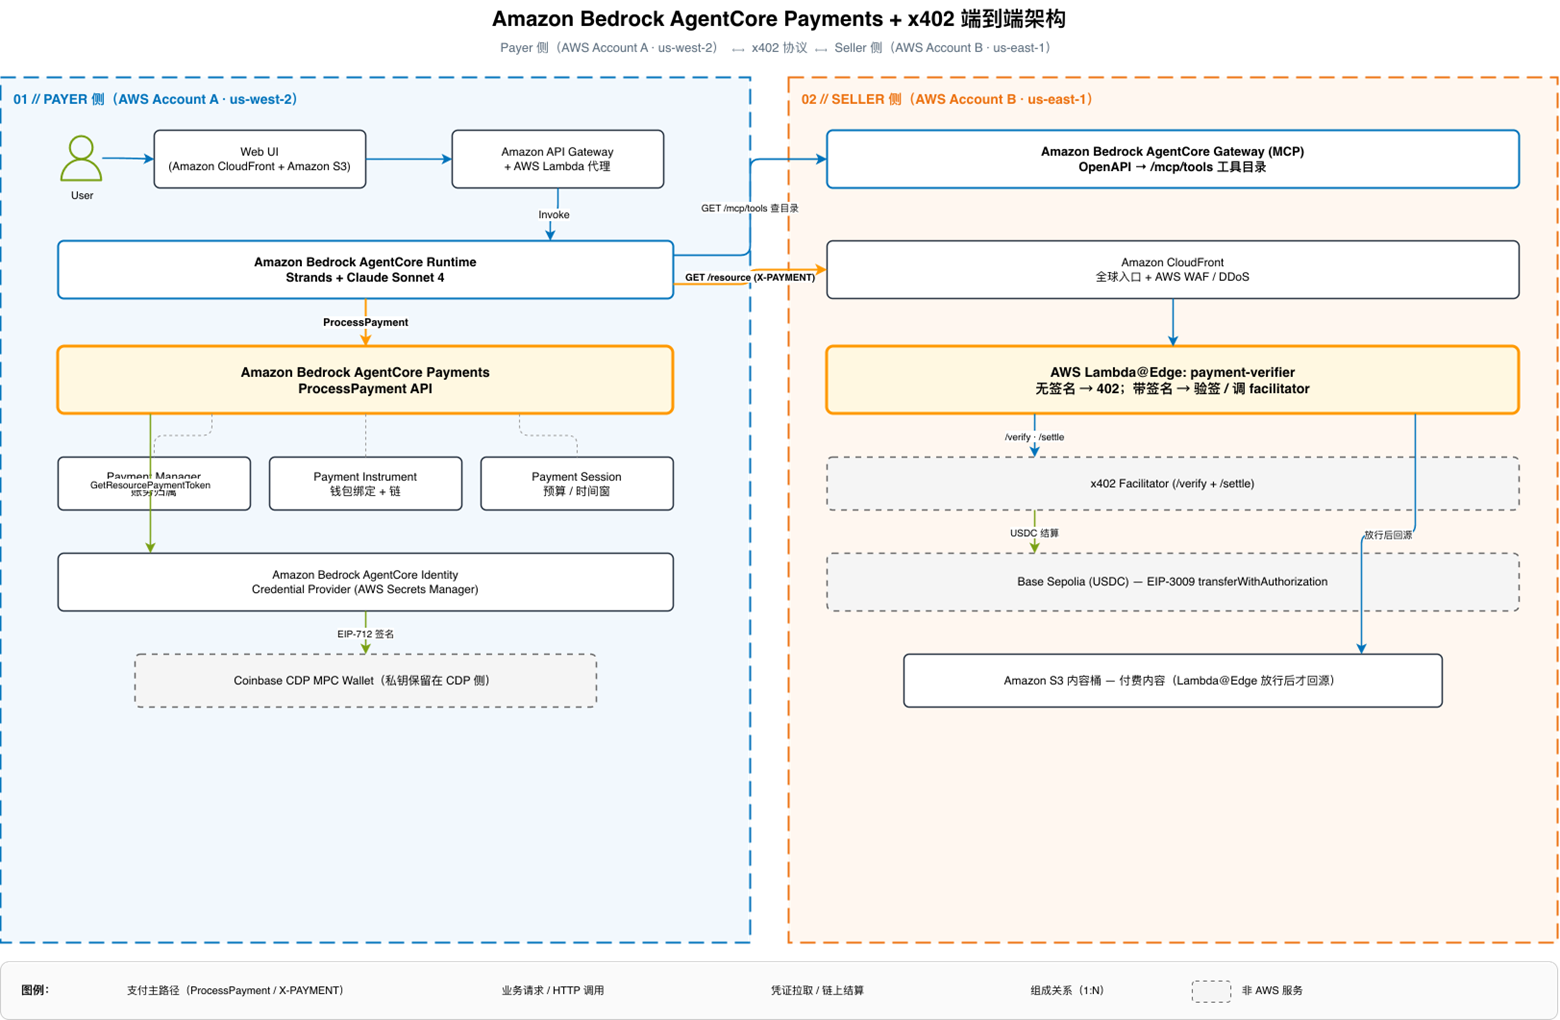The height and width of the screenshot is (1020, 1560).
Task: Click the Payment Session box
Action: pyautogui.click(x=577, y=484)
